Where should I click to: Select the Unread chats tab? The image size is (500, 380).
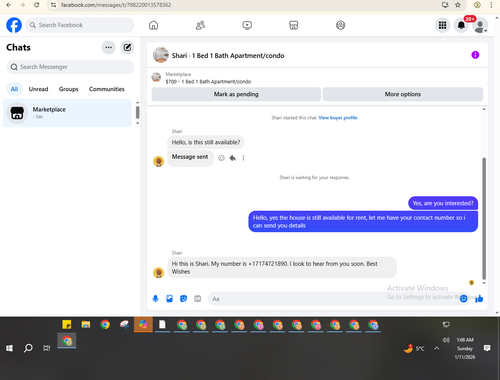(38, 89)
